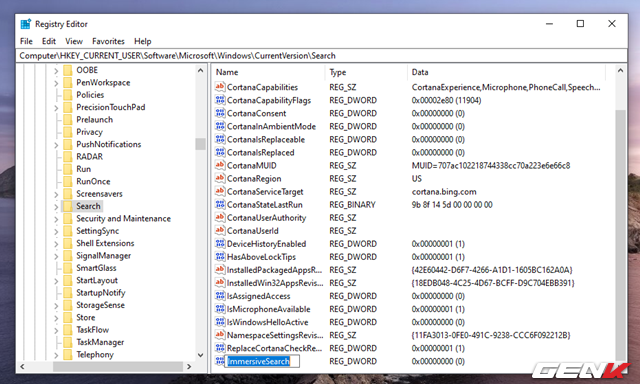
Task: Select the NamespaceSettingsRevis... string icon
Action: [220, 335]
